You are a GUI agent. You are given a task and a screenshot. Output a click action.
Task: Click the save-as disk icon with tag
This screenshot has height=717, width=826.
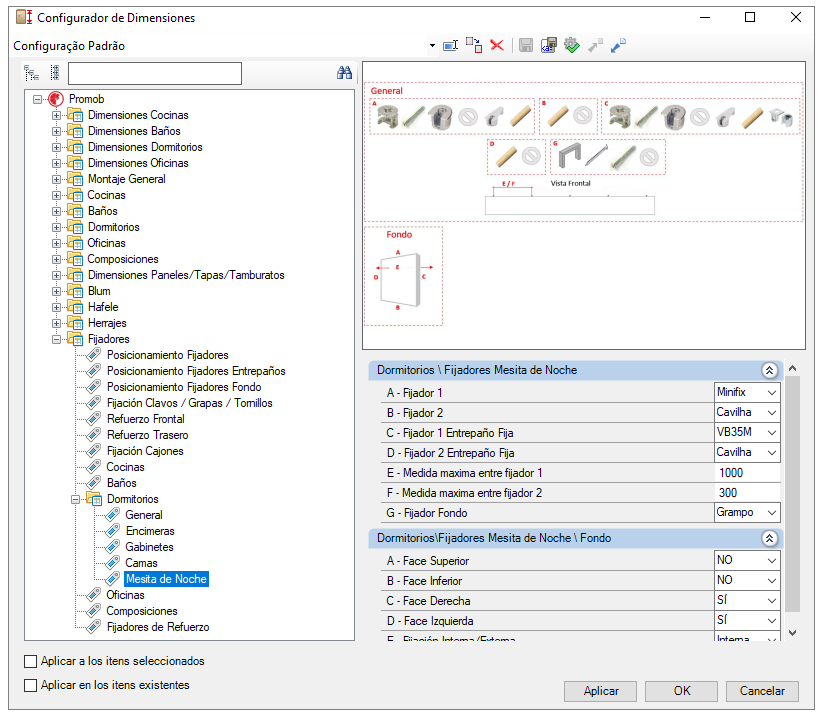pos(548,46)
